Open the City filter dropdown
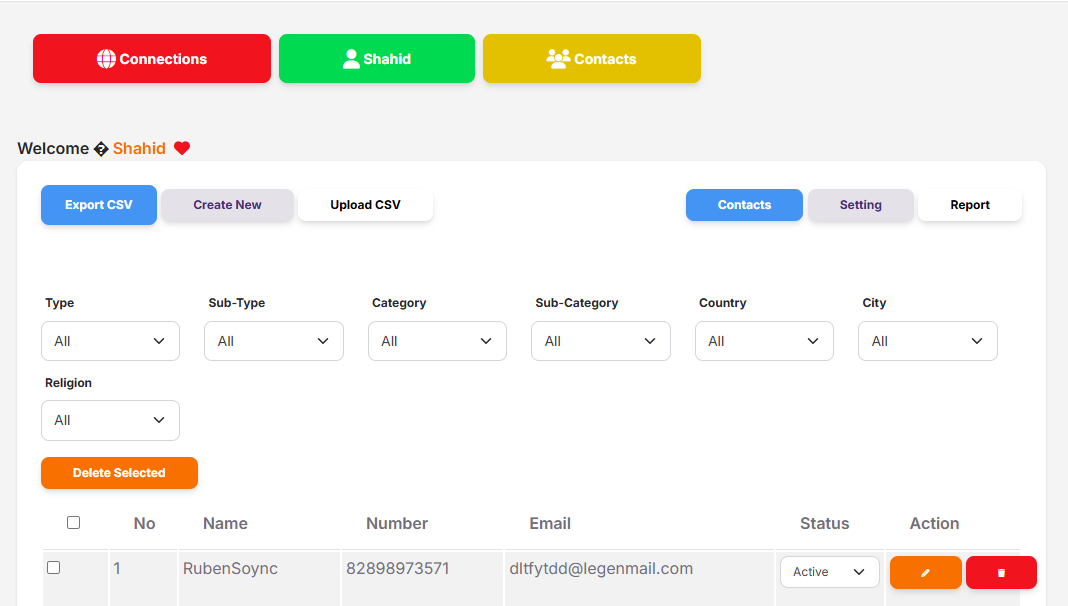Screen dimensions: 1068x606 pyautogui.click(x=928, y=341)
